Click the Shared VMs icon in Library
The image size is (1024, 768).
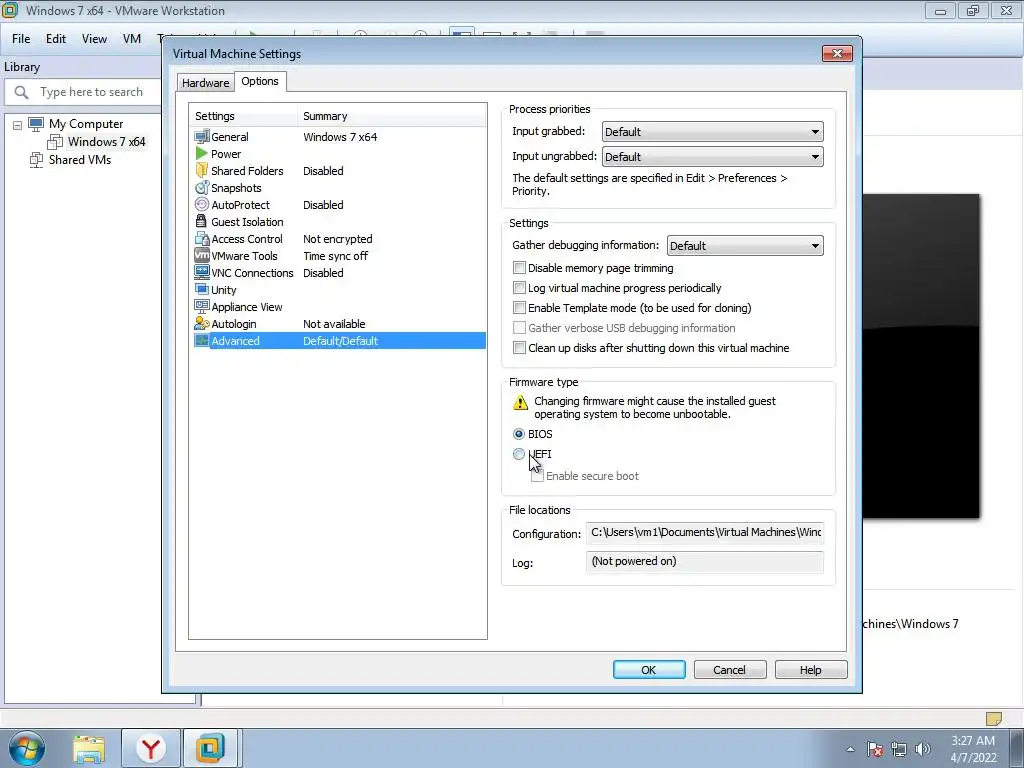(36, 159)
